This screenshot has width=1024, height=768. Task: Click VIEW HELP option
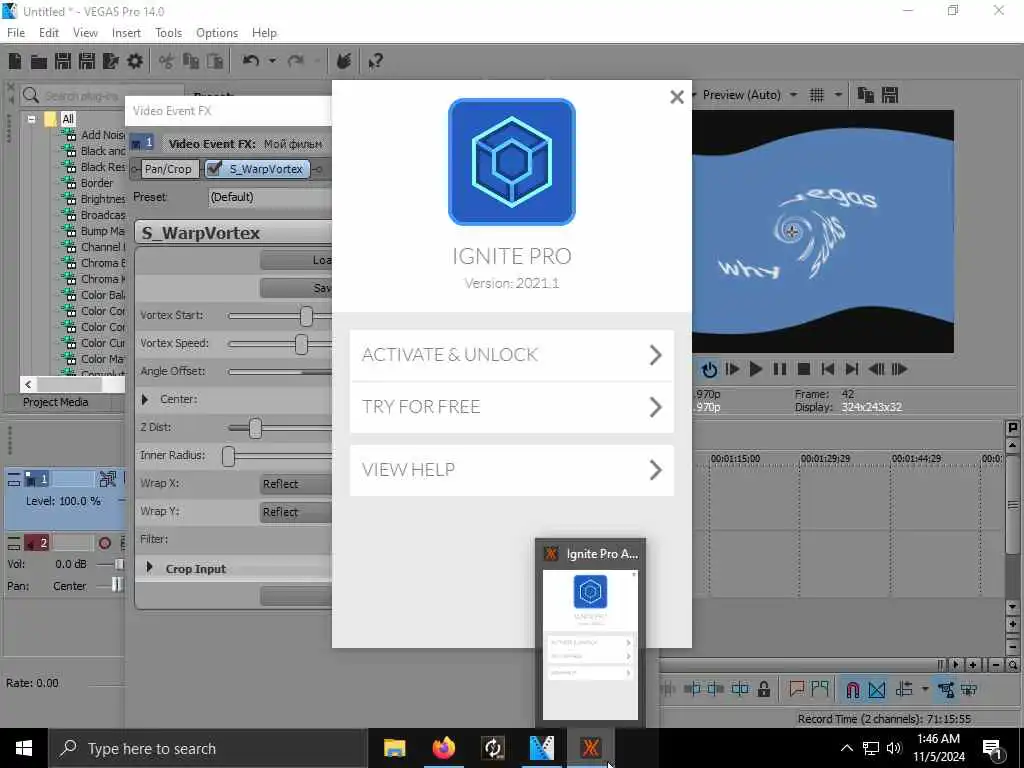512,470
